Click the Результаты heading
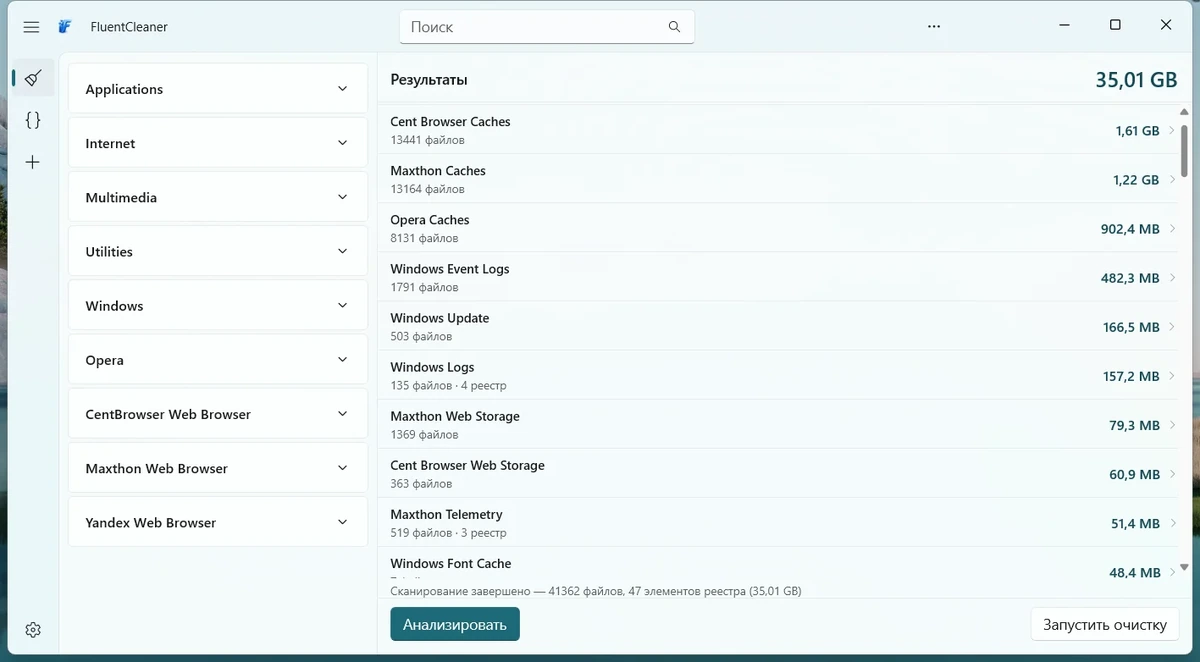This screenshot has height=662, width=1200. pos(429,80)
